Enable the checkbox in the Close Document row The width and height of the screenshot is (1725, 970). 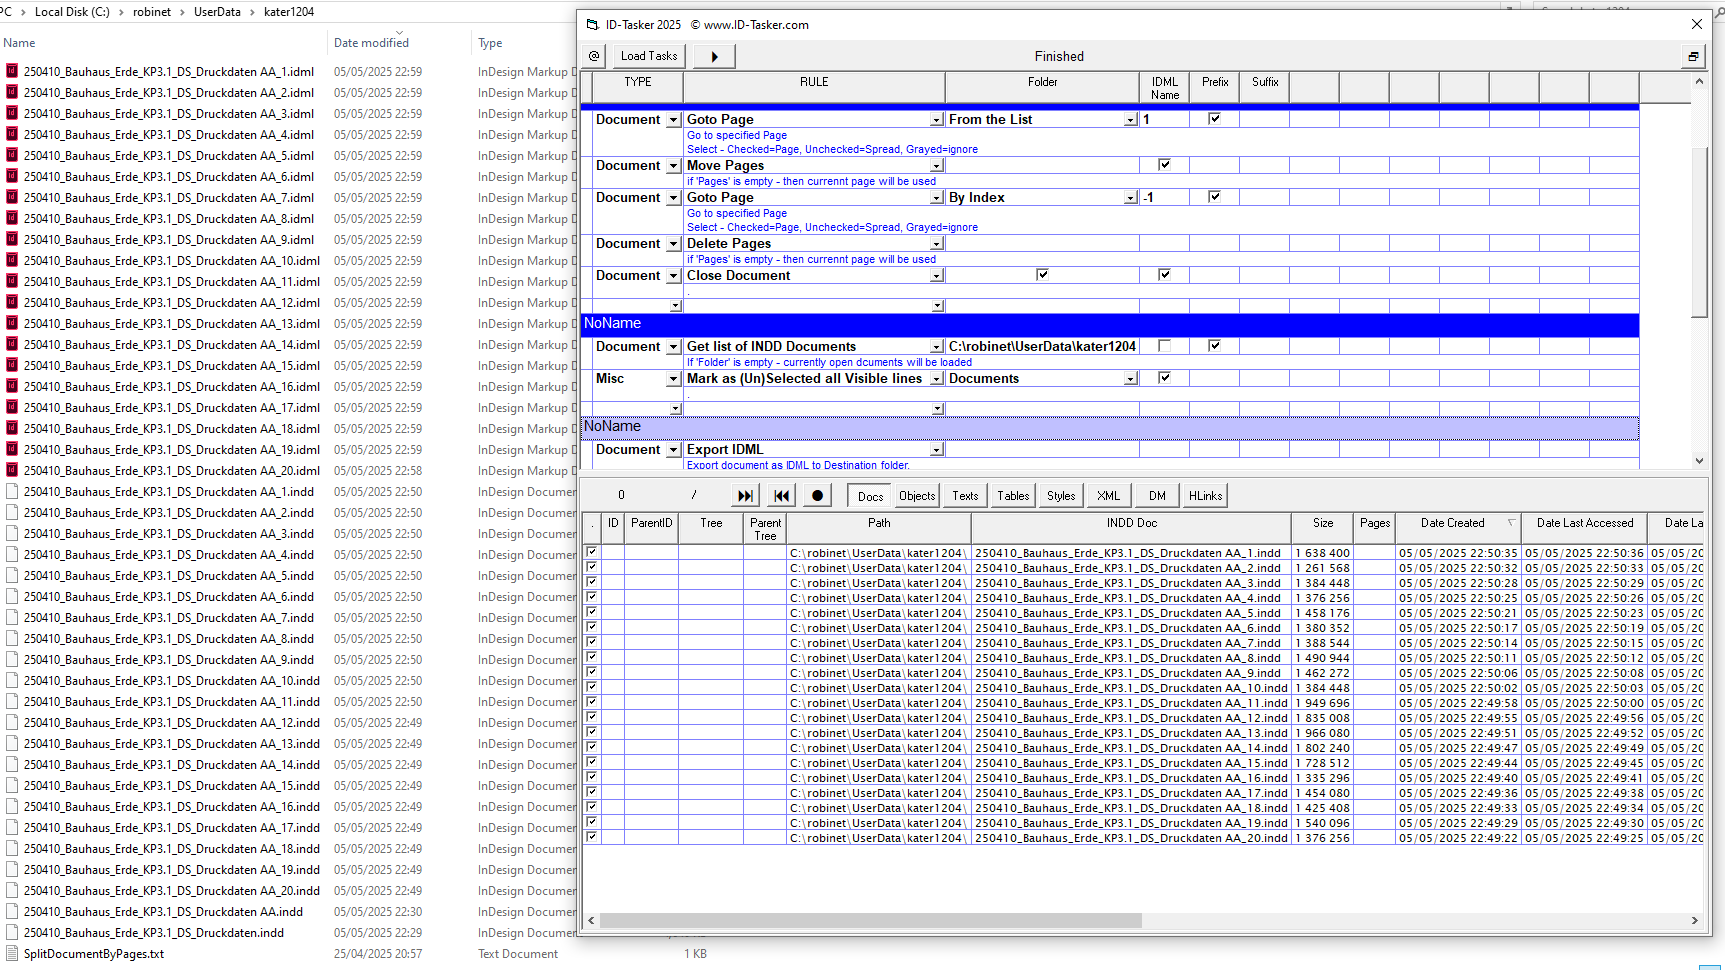(x=1043, y=274)
